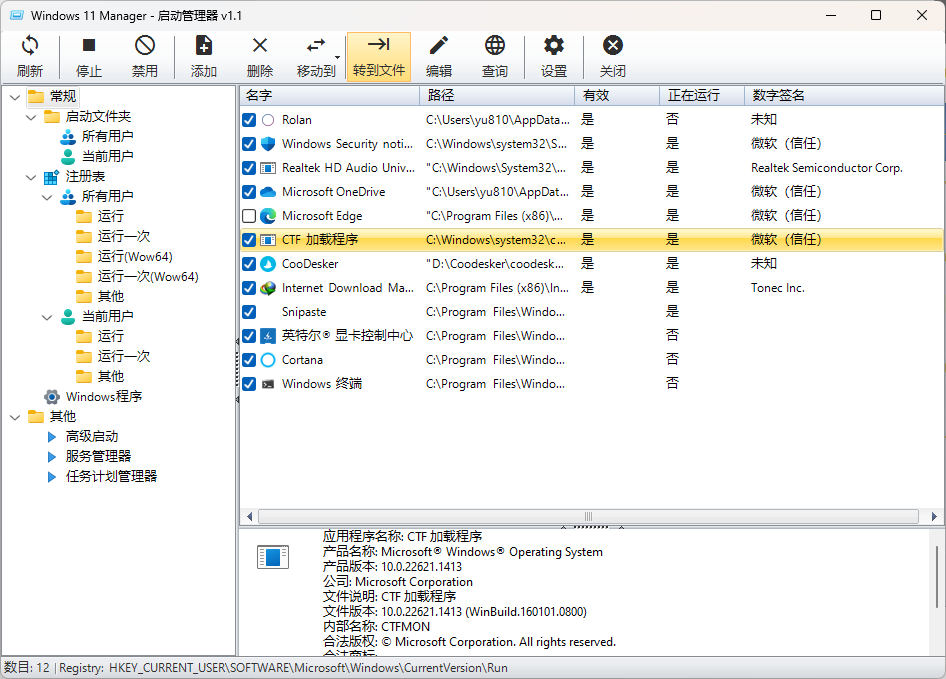Click the Tonec Inc. signature cell

[778, 288]
